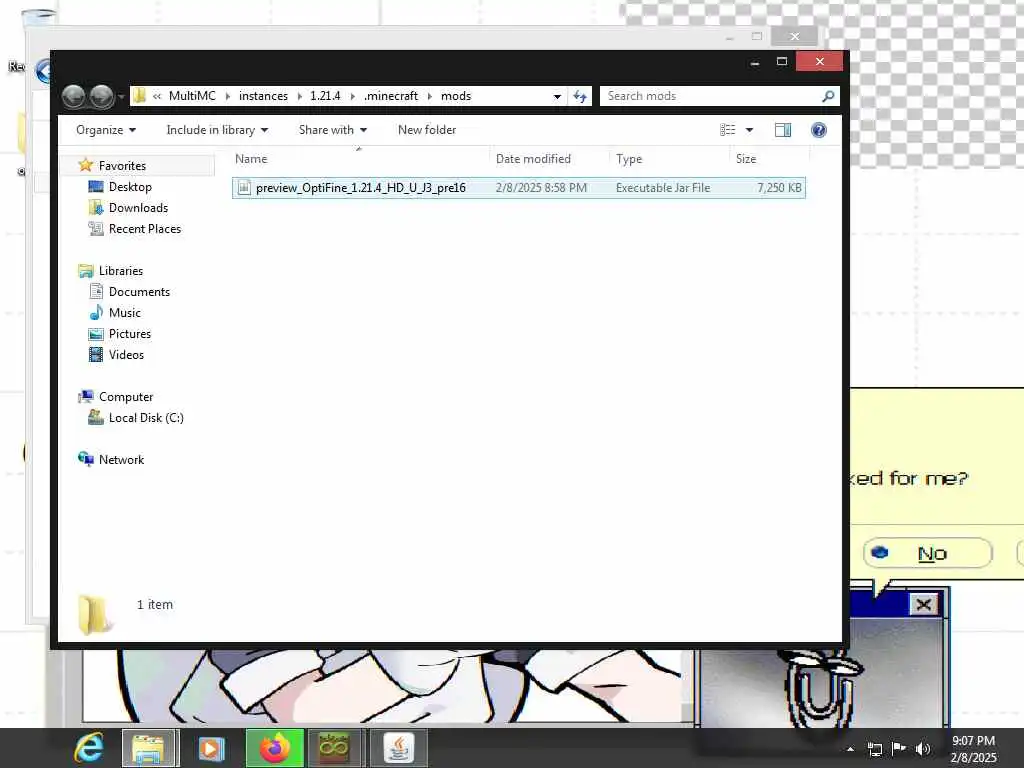Click the No button in the Clippy dialog

(927, 554)
